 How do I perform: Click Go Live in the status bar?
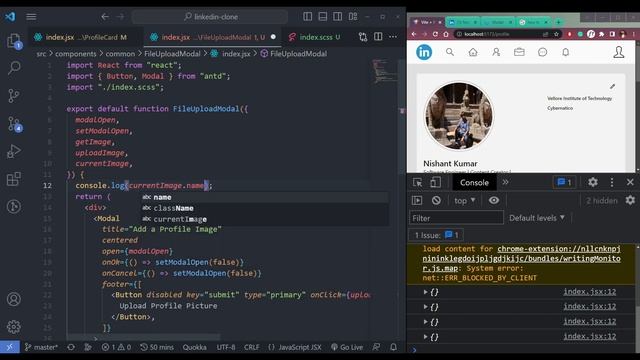(347, 347)
